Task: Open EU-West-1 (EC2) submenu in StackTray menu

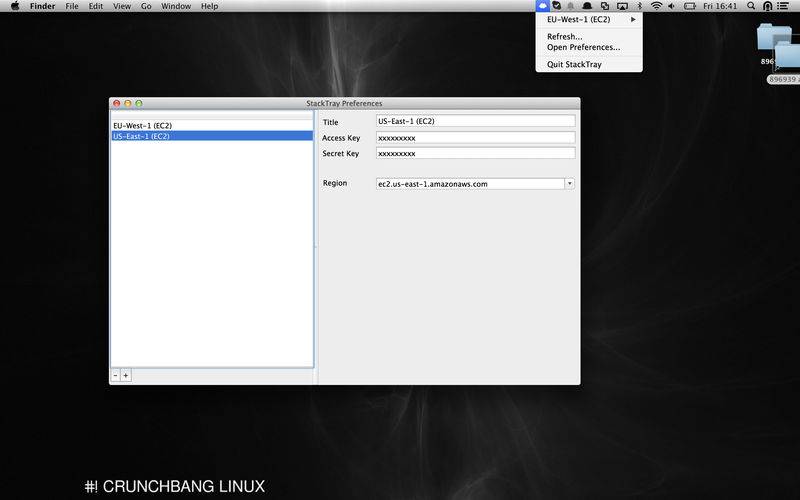Action: (589, 19)
